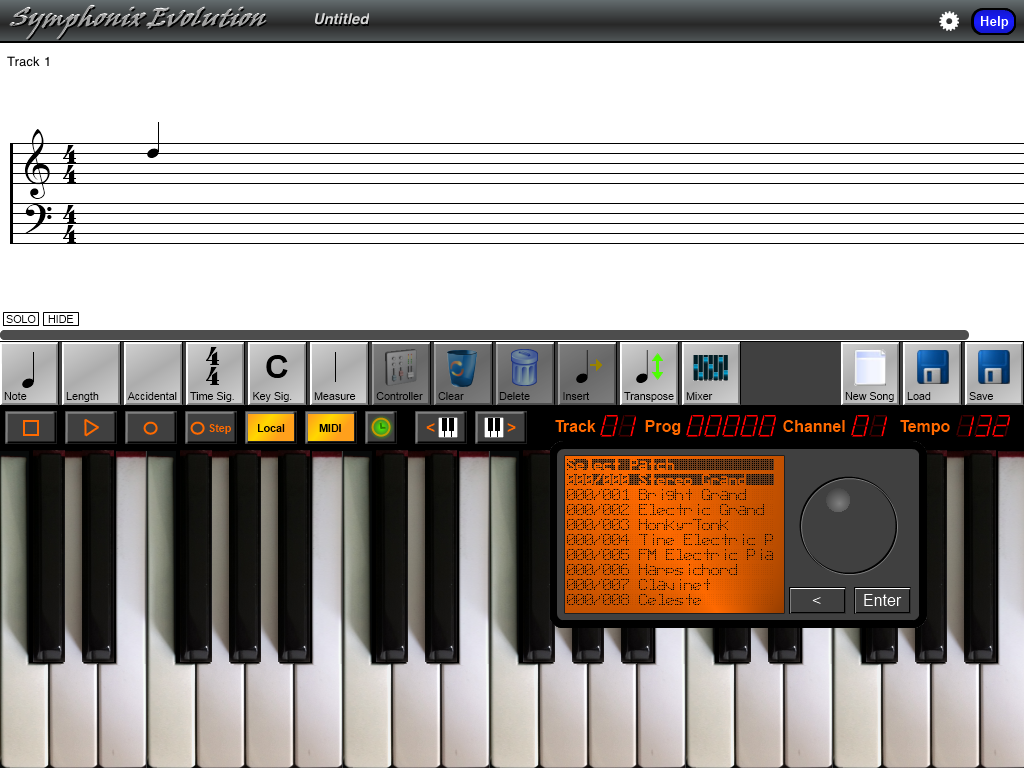Click Enter to confirm the patch
This screenshot has height=768, width=1024.
(882, 600)
